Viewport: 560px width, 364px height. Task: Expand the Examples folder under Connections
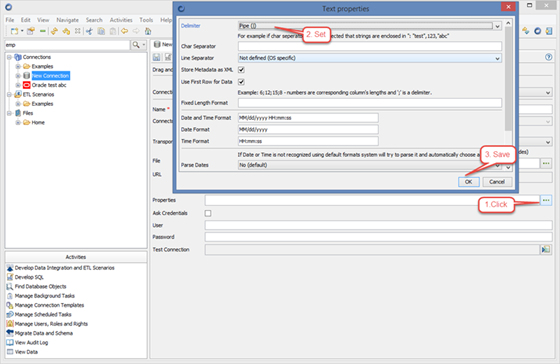click(18, 66)
